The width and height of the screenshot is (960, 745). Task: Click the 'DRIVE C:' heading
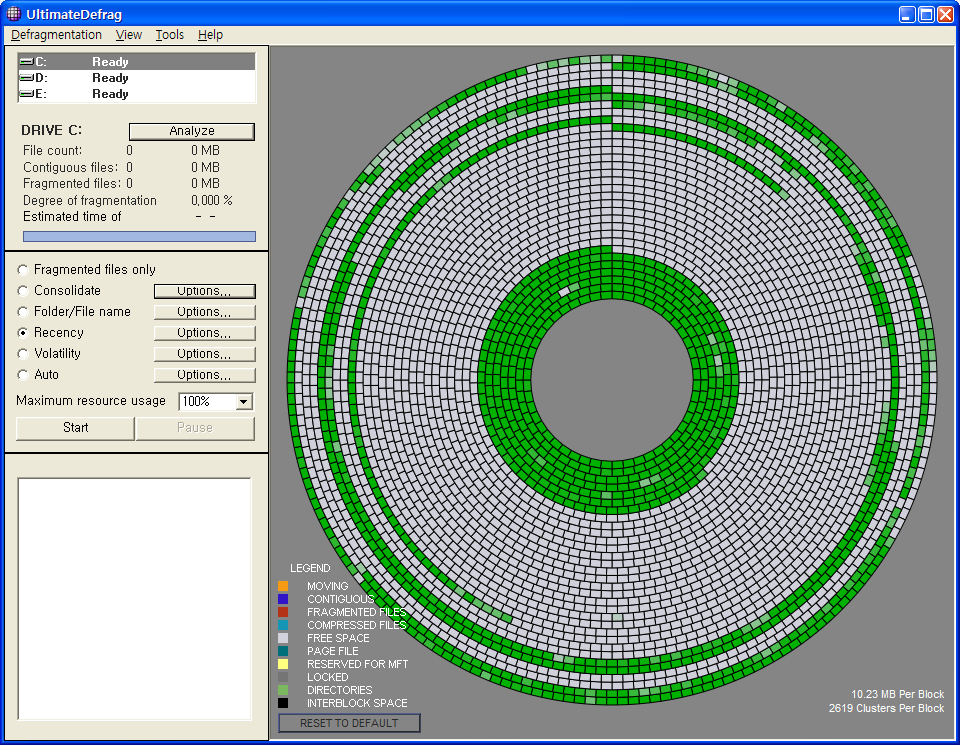[51, 130]
